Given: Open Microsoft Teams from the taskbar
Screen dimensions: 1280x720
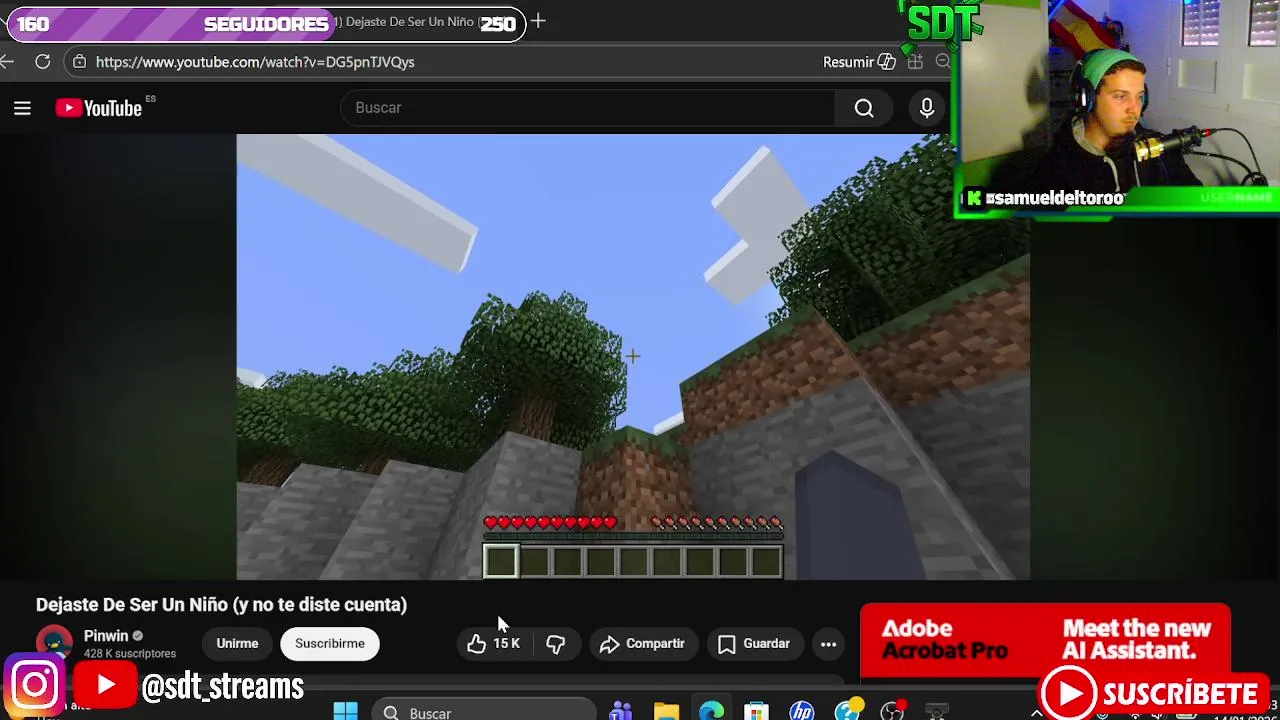Looking at the screenshot, I should point(621,712).
